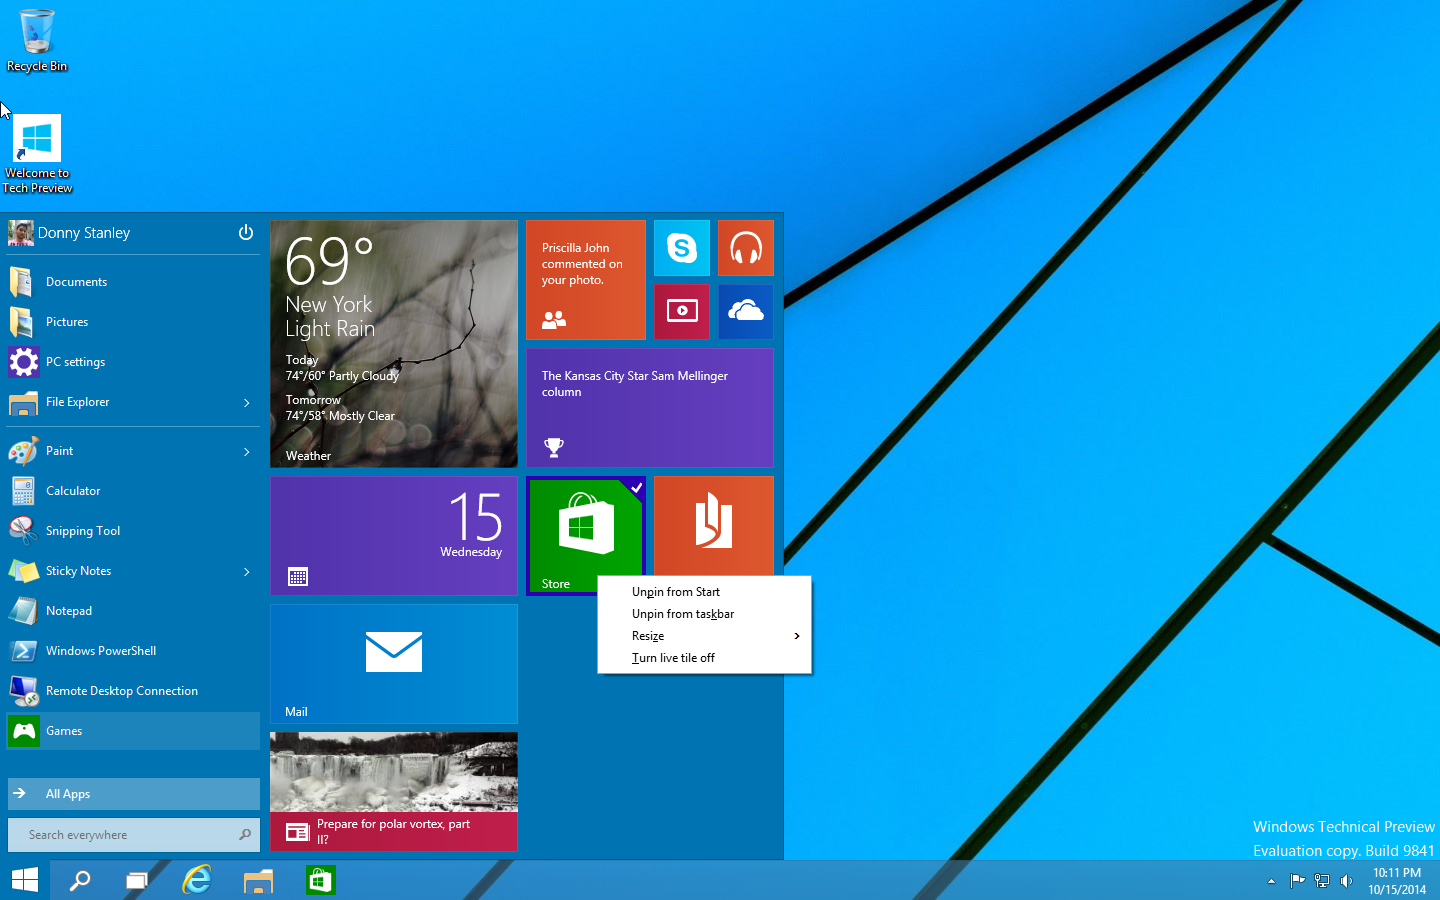Open Donny Stanley user account
The height and width of the screenshot is (900, 1440).
[x=84, y=233]
